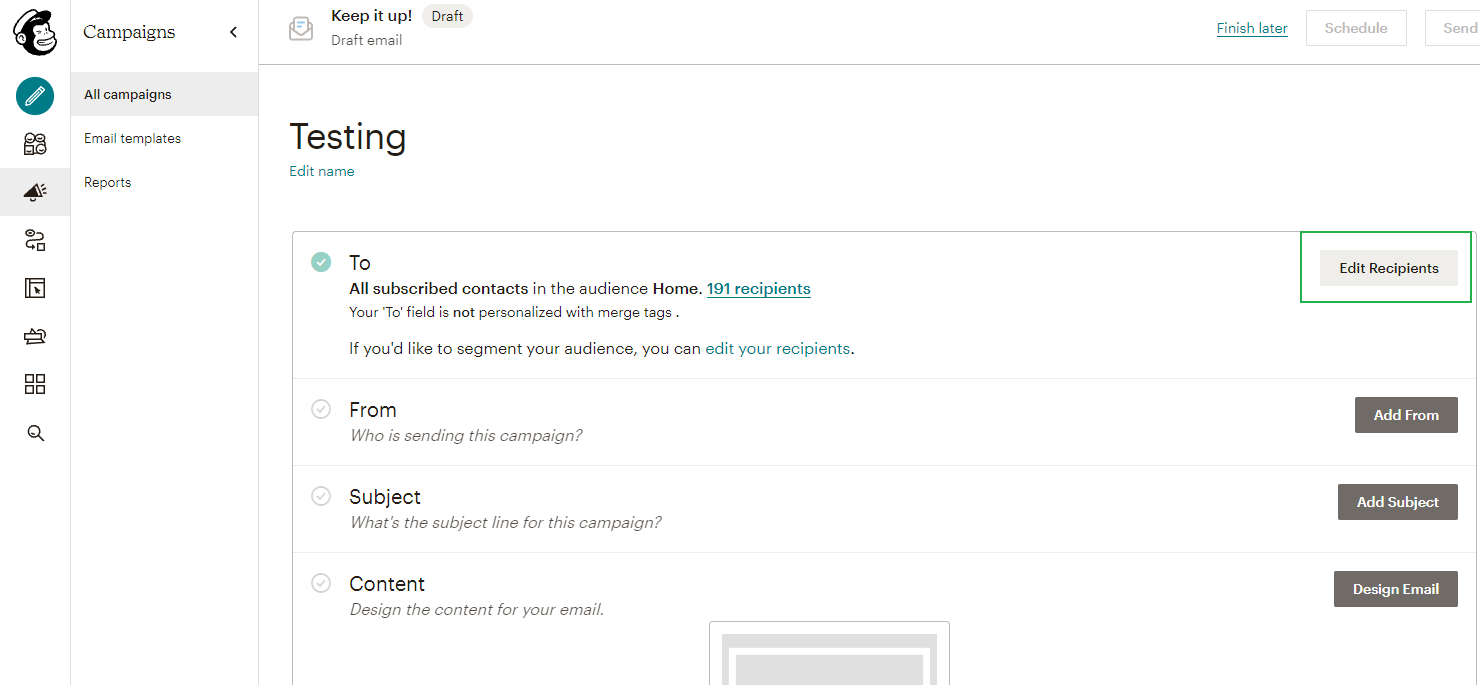Click the Add Subject button
Screen dimensions: 1480x685
(1398, 502)
